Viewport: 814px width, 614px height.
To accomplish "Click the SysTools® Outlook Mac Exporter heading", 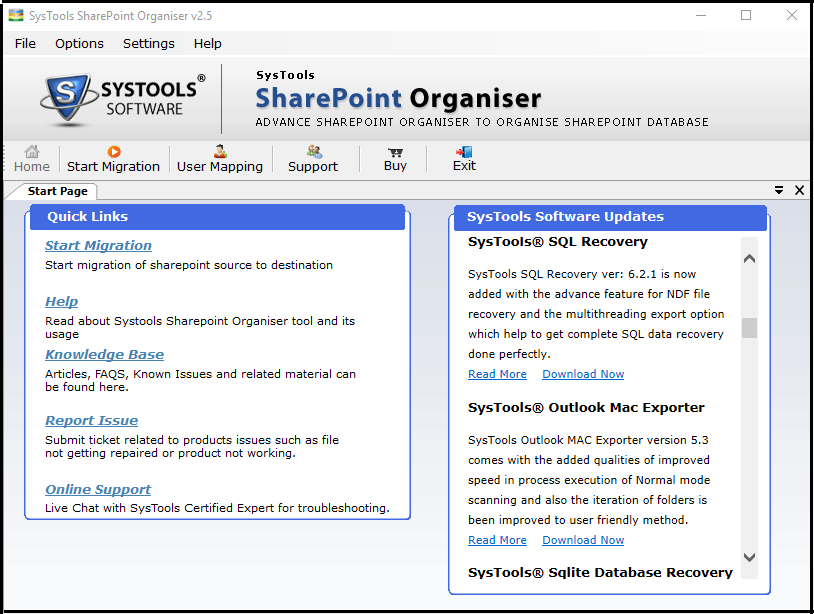I will (586, 407).
